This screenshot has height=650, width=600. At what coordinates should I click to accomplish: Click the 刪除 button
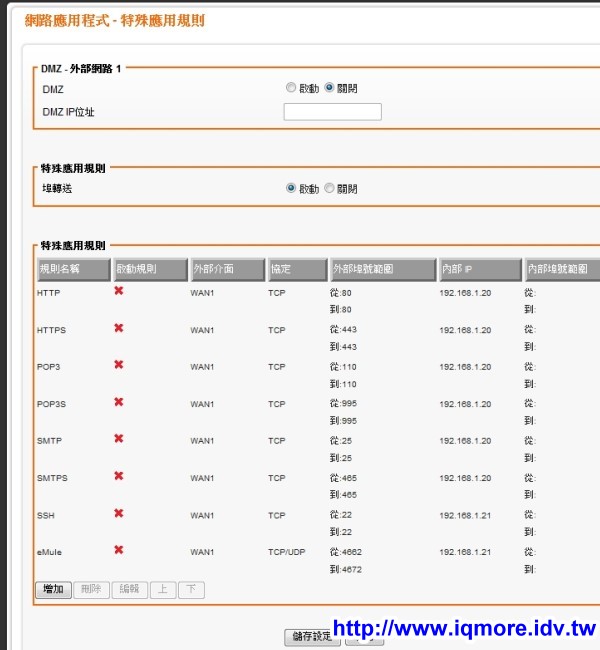[91, 589]
